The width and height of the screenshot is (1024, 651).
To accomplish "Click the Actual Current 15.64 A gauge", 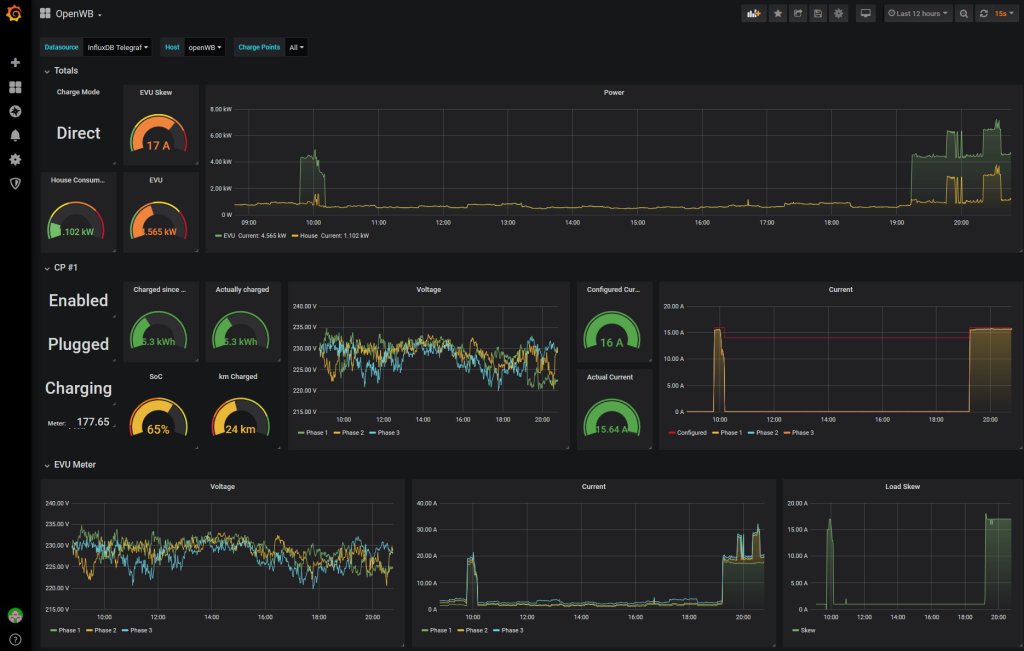I will coord(612,417).
